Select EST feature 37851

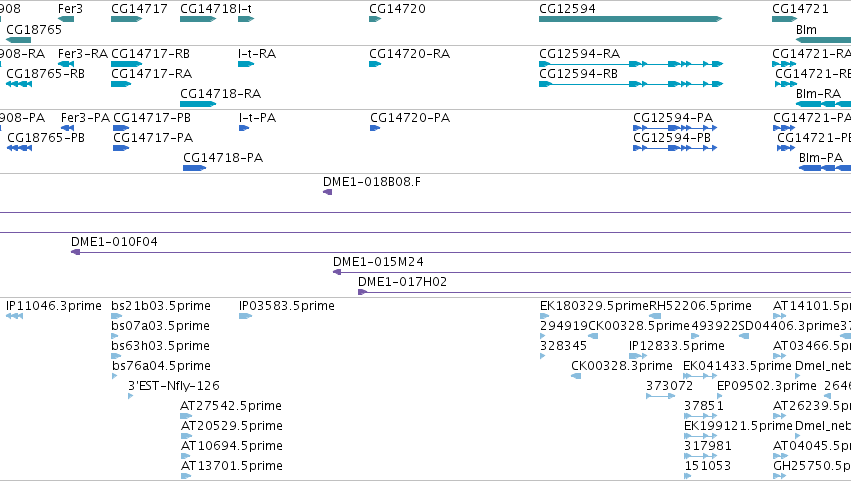pos(701,417)
